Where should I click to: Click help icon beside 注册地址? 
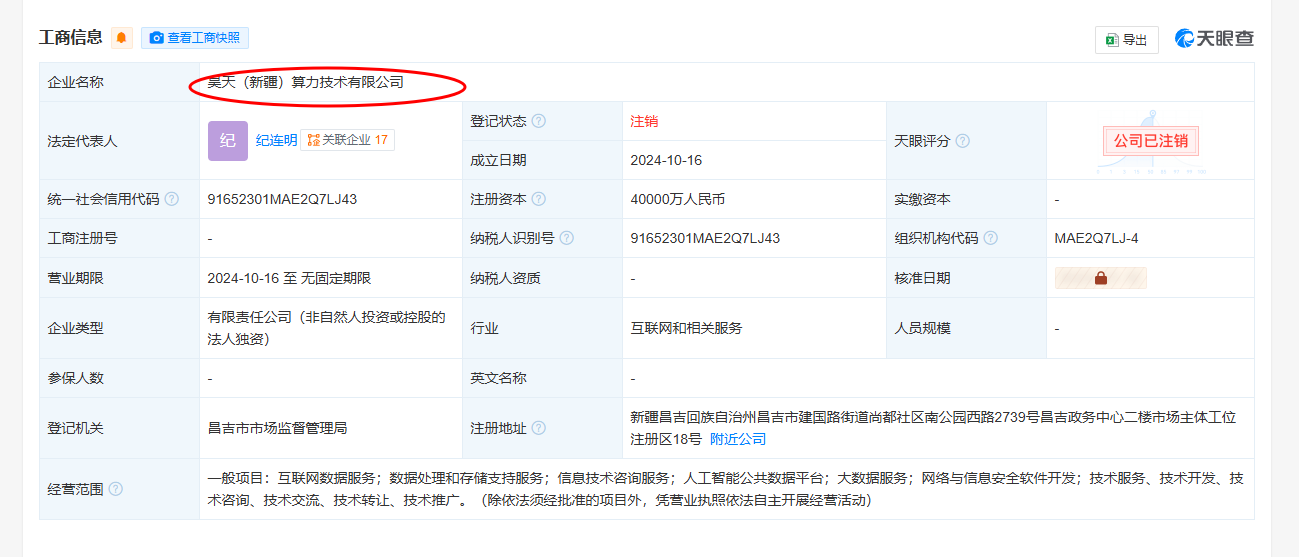(x=539, y=428)
